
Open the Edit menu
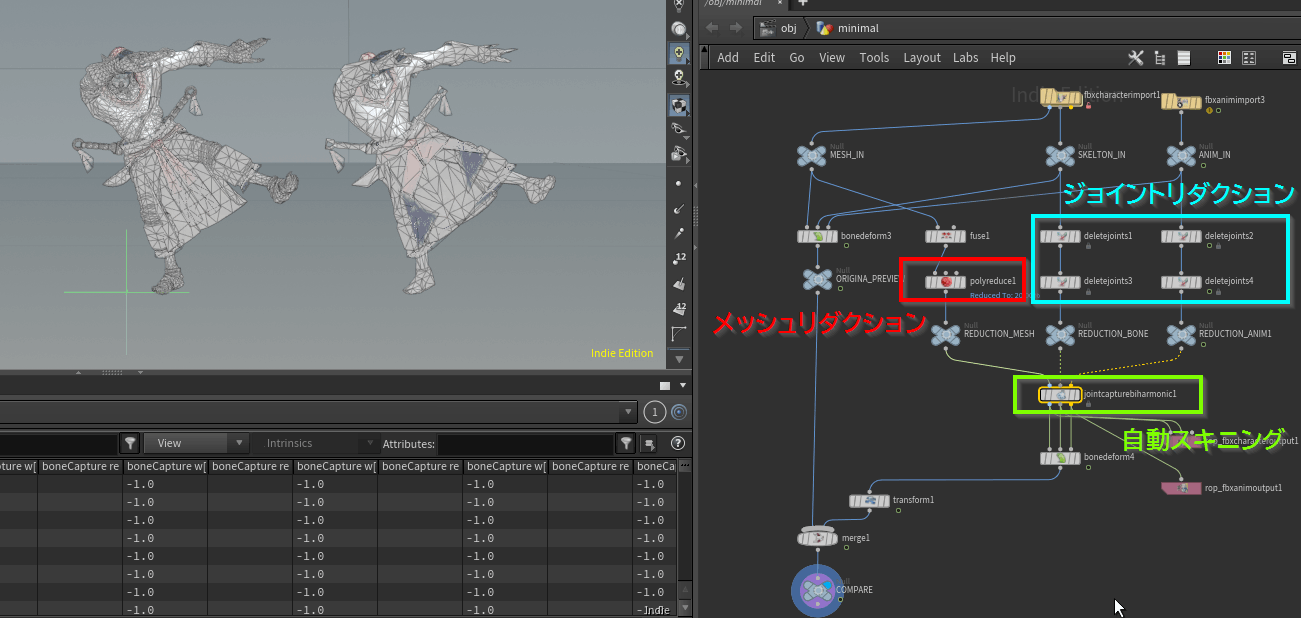point(764,58)
